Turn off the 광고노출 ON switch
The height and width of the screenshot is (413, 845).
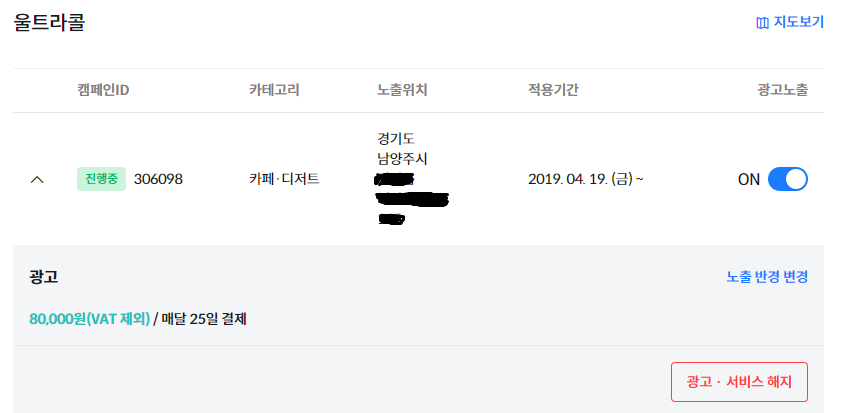(x=787, y=180)
